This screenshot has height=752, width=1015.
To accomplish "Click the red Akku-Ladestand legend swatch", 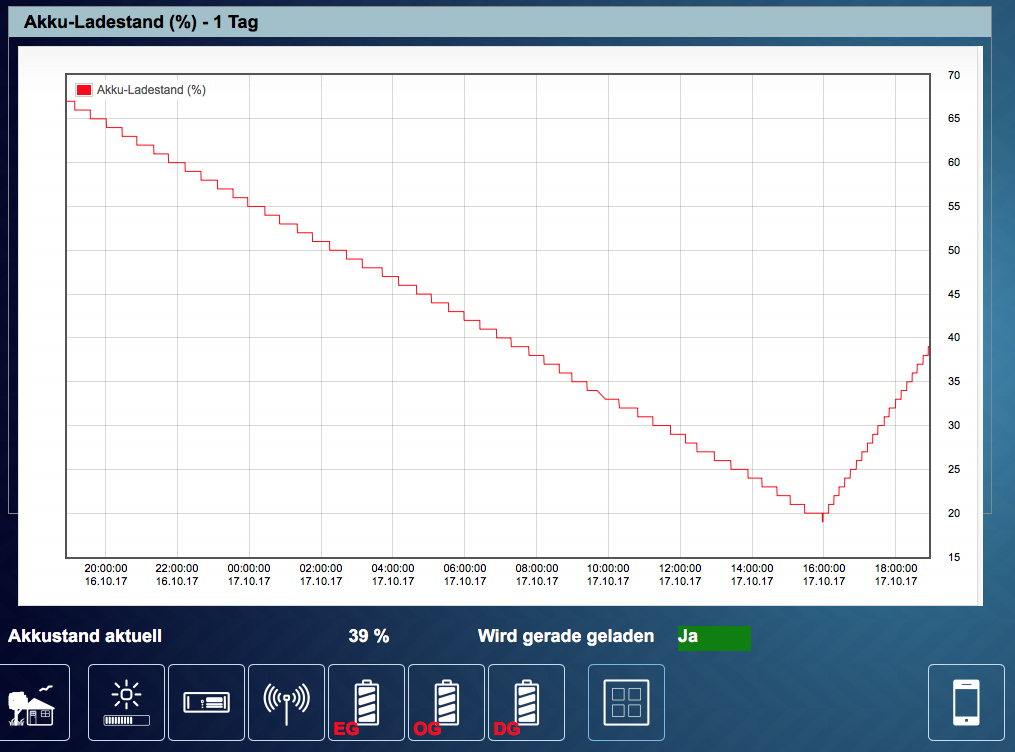I will 84,90.
